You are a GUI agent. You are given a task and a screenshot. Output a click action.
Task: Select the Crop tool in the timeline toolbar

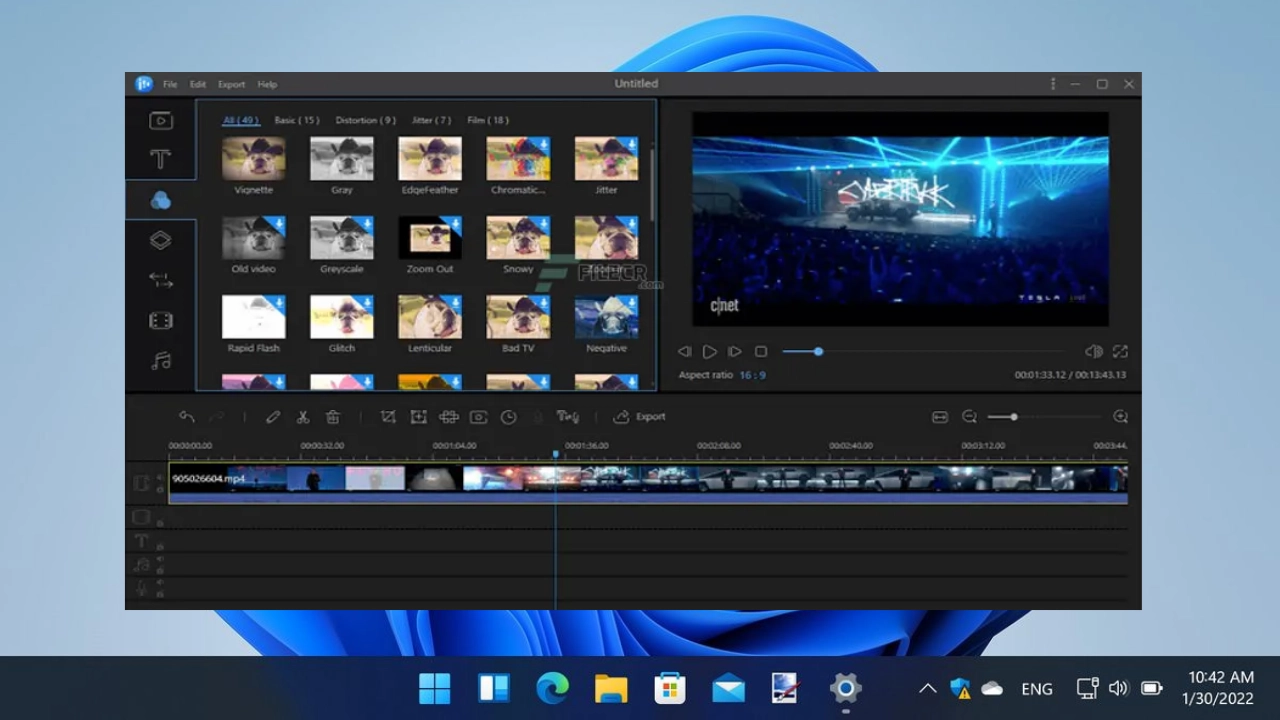[388, 417]
